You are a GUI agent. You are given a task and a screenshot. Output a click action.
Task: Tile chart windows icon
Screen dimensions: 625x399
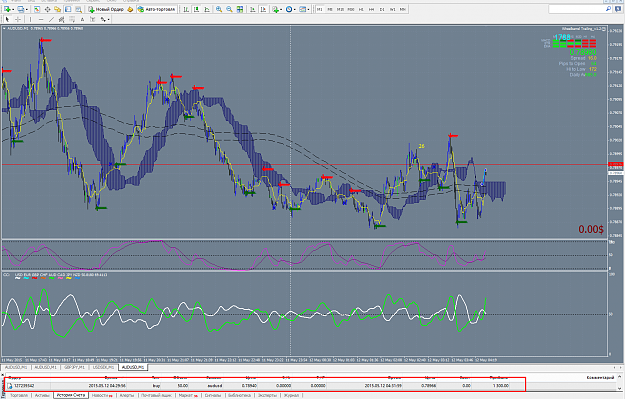pos(240,9)
